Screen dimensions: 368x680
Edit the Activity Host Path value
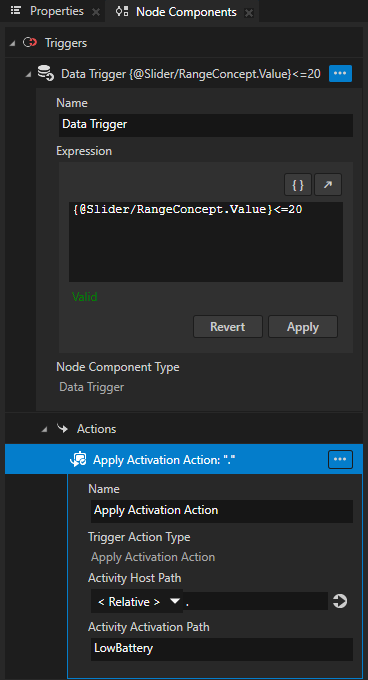tap(255, 602)
